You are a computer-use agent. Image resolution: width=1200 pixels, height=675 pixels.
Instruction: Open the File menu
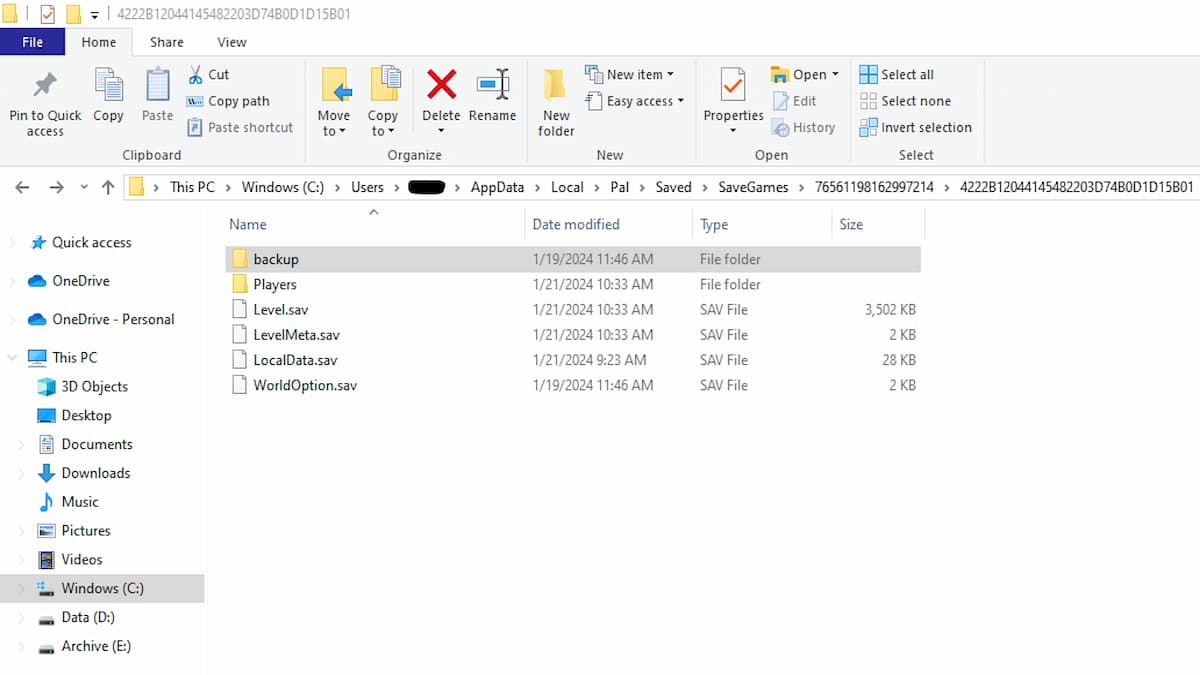pyautogui.click(x=33, y=42)
